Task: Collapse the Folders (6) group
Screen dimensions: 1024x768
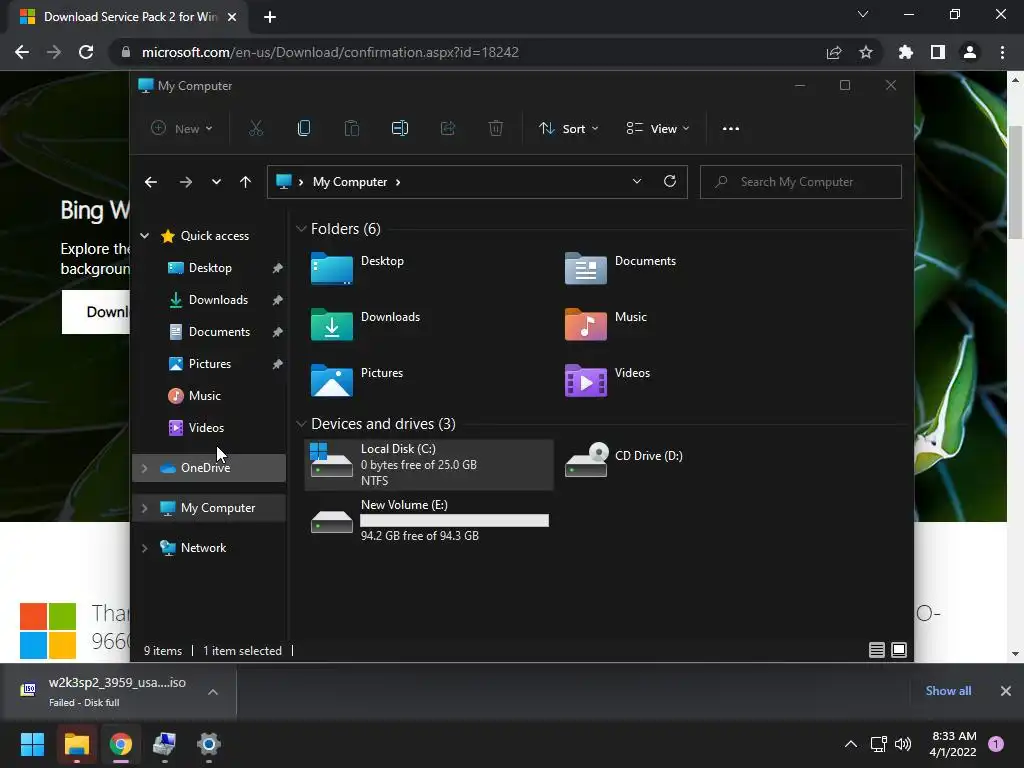Action: [x=301, y=229]
